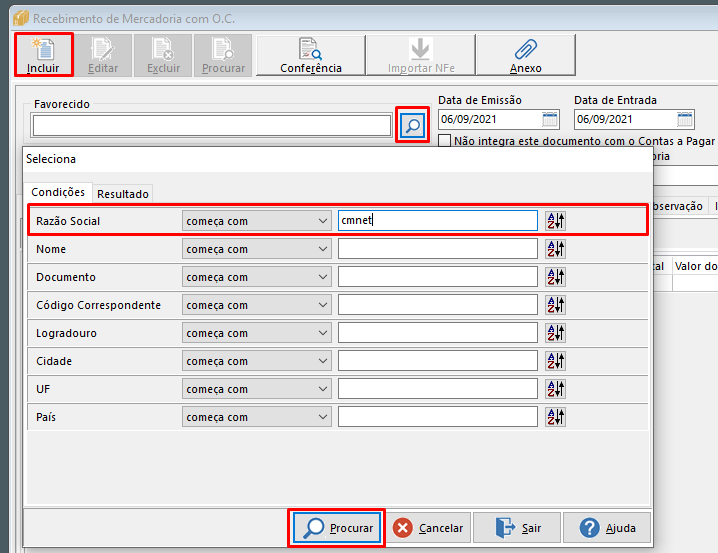Click the Código Correspondente value input field
Screen dimensions: 718x553
[438, 305]
